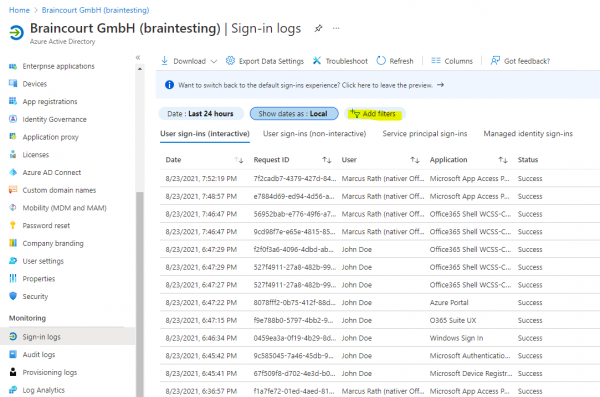Click the Status column header
The image size is (600, 397).
click(528, 160)
